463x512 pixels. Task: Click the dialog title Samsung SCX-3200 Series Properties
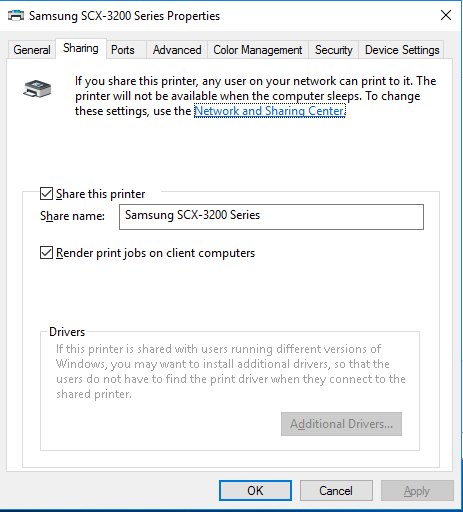124,16
